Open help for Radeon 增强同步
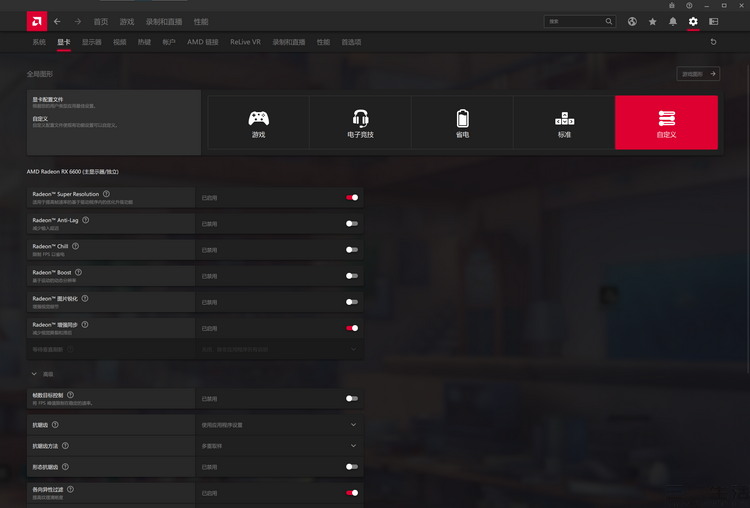This screenshot has width=750, height=508. (x=85, y=324)
